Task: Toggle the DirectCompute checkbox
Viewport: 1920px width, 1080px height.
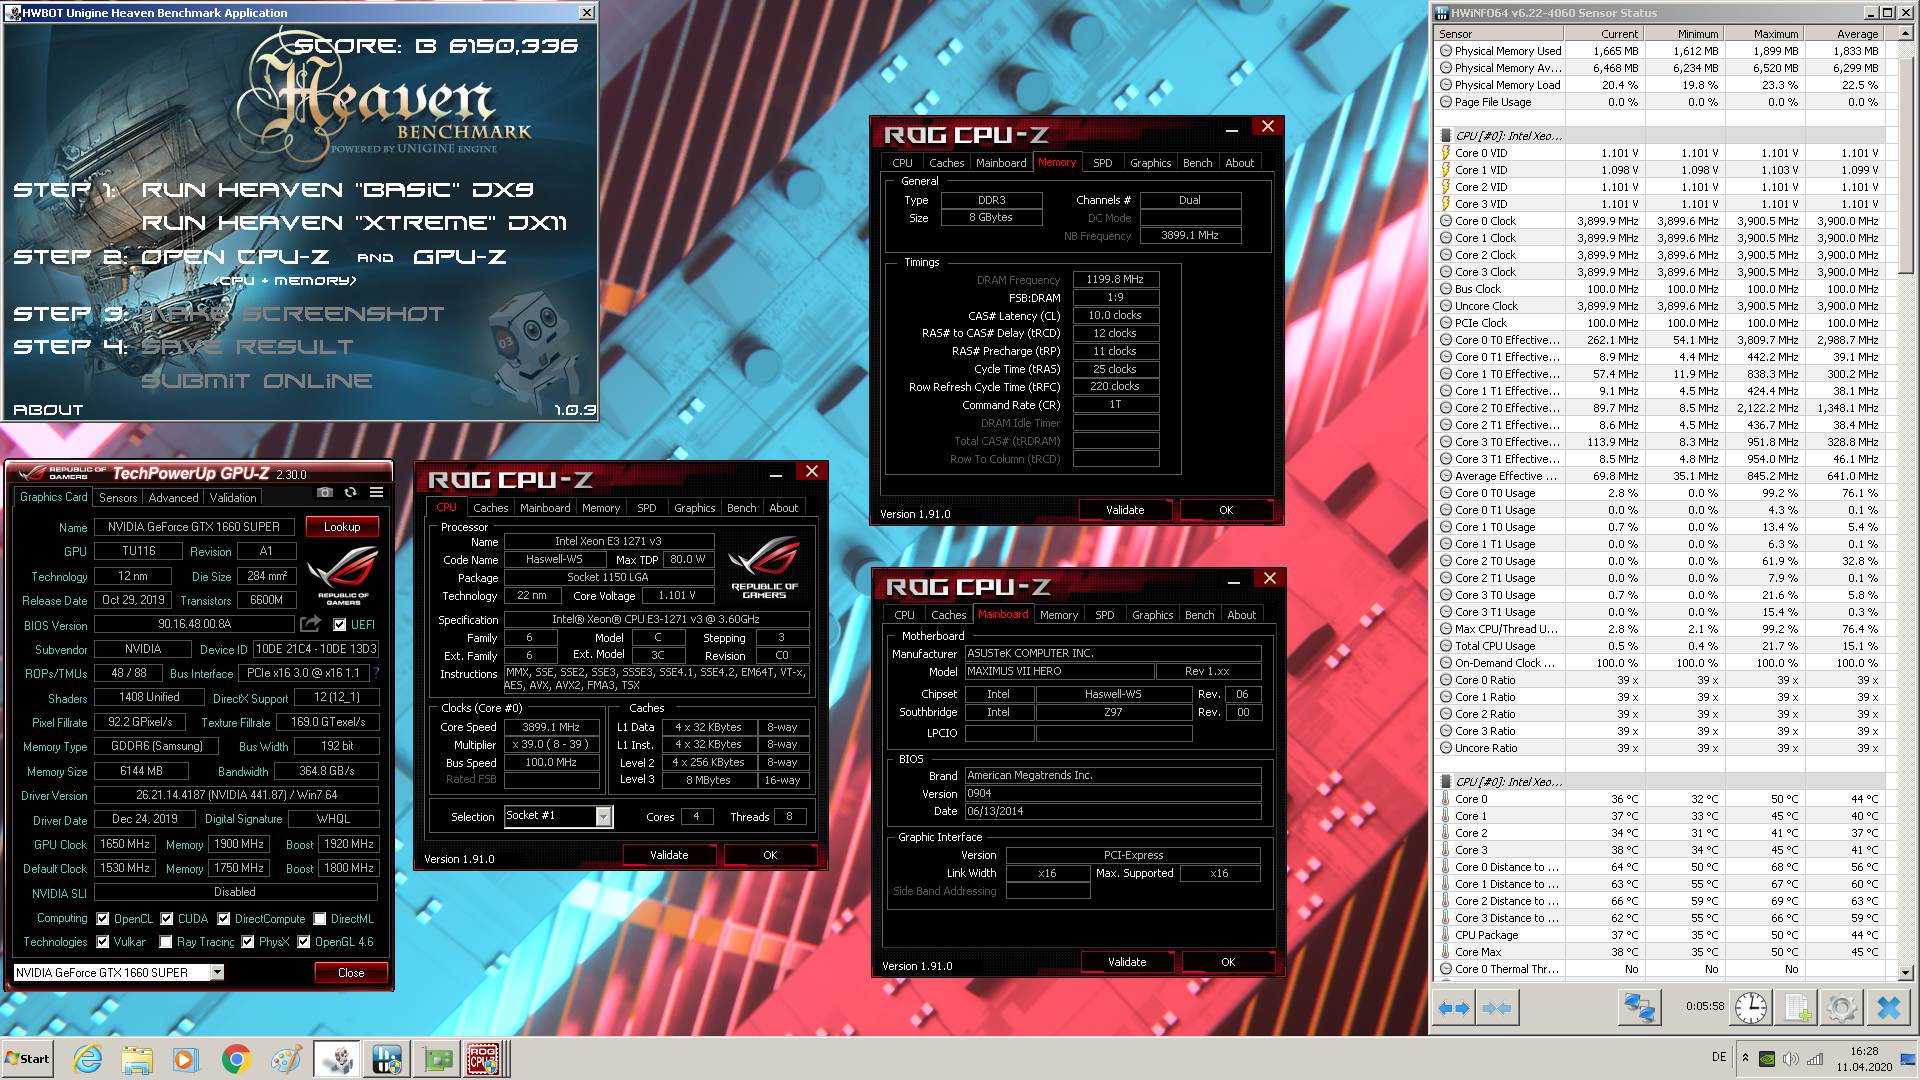Action: tap(224, 918)
